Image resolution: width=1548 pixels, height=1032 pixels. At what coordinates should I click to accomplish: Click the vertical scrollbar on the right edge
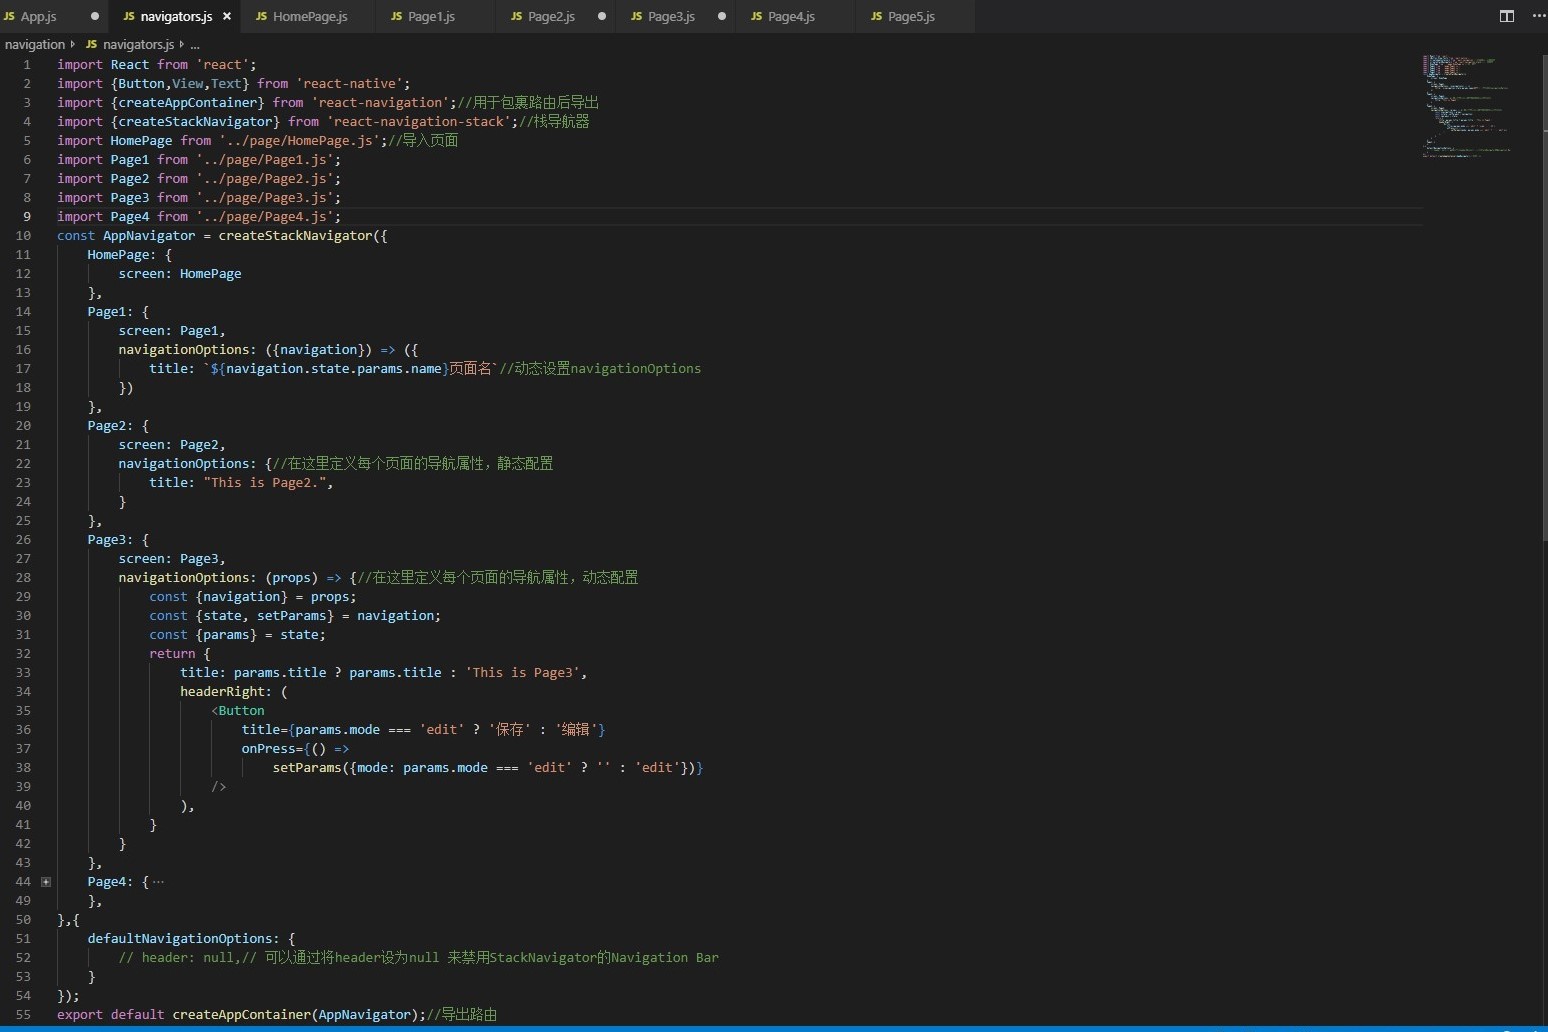click(x=1543, y=300)
